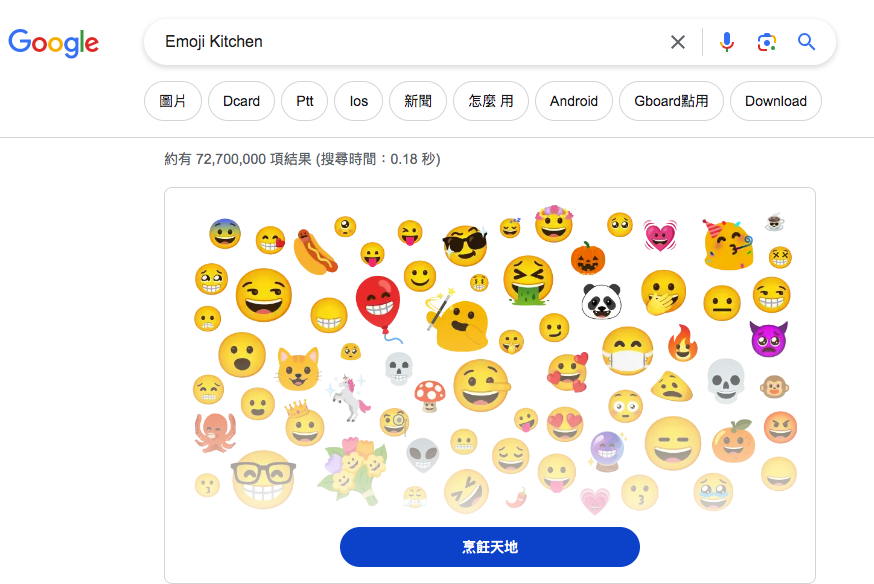Click the crystal ball emoji
This screenshot has height=584, width=874.
coord(606,451)
